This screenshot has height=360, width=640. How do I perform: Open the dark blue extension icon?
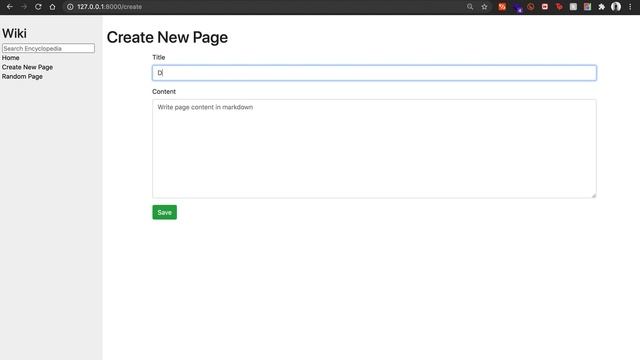click(x=517, y=7)
